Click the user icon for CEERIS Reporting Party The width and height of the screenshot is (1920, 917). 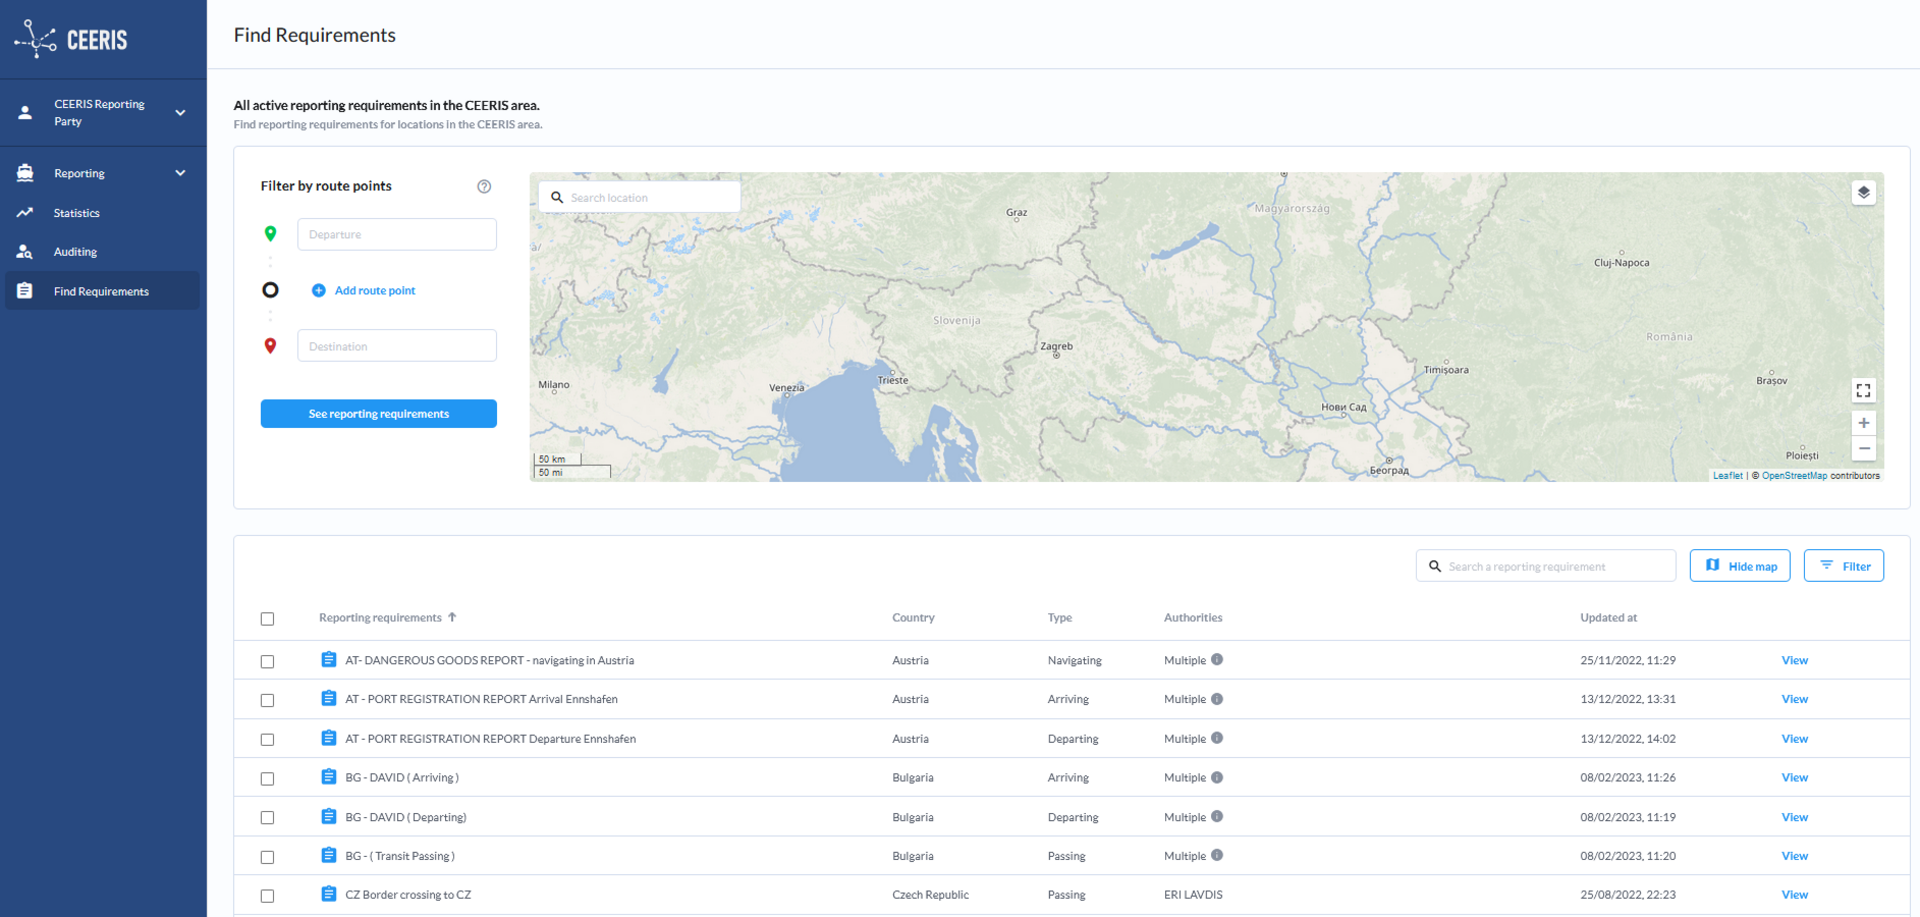25,113
